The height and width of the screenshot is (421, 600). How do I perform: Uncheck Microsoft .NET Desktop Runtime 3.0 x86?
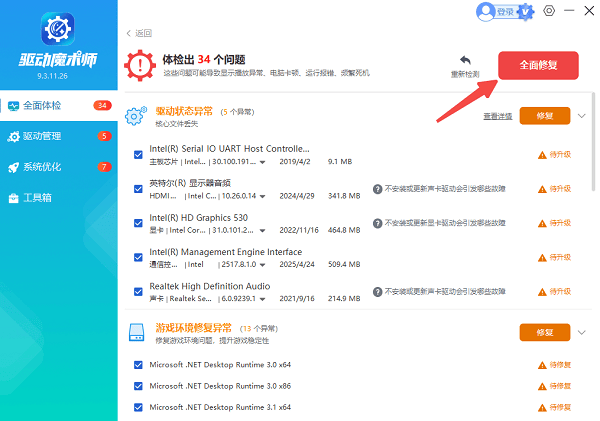138,386
